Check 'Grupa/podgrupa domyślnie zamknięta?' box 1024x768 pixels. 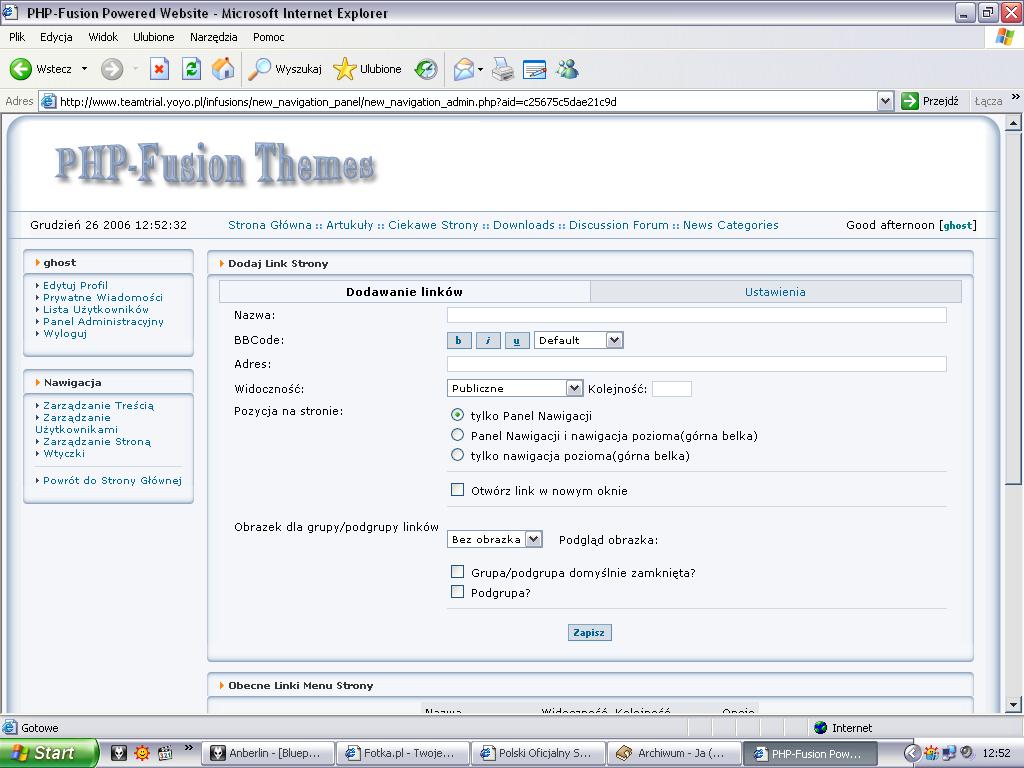(x=458, y=572)
